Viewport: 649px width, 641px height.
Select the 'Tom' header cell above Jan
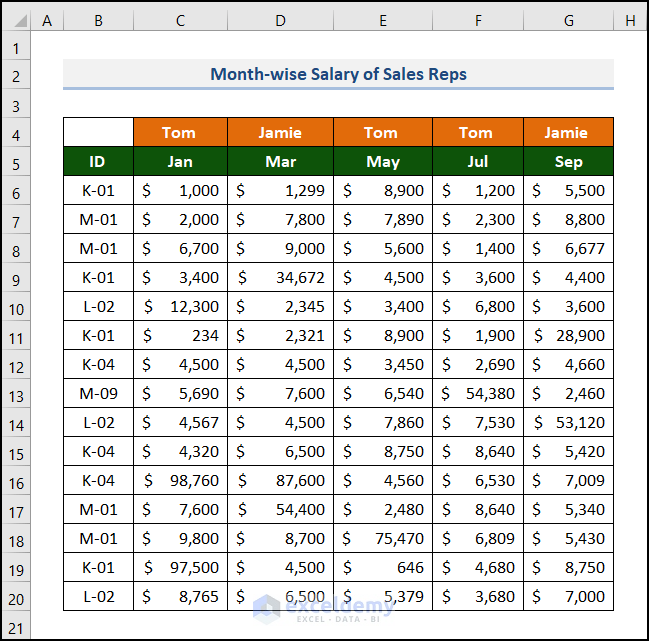[x=180, y=132]
